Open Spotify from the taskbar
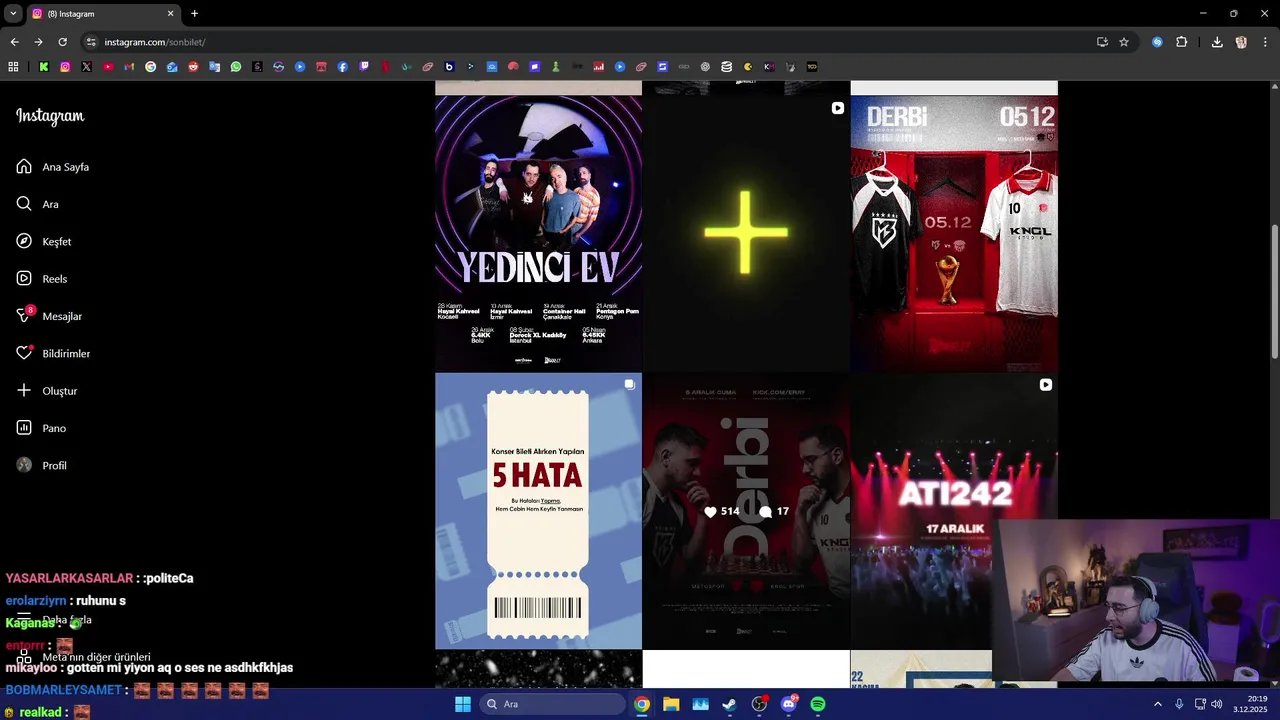 click(x=818, y=704)
